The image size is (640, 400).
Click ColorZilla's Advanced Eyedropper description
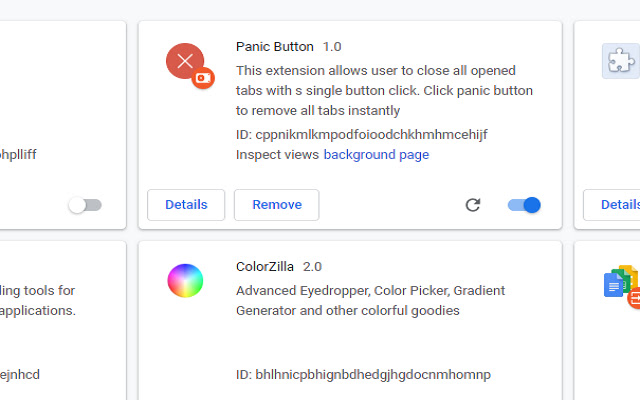370,300
